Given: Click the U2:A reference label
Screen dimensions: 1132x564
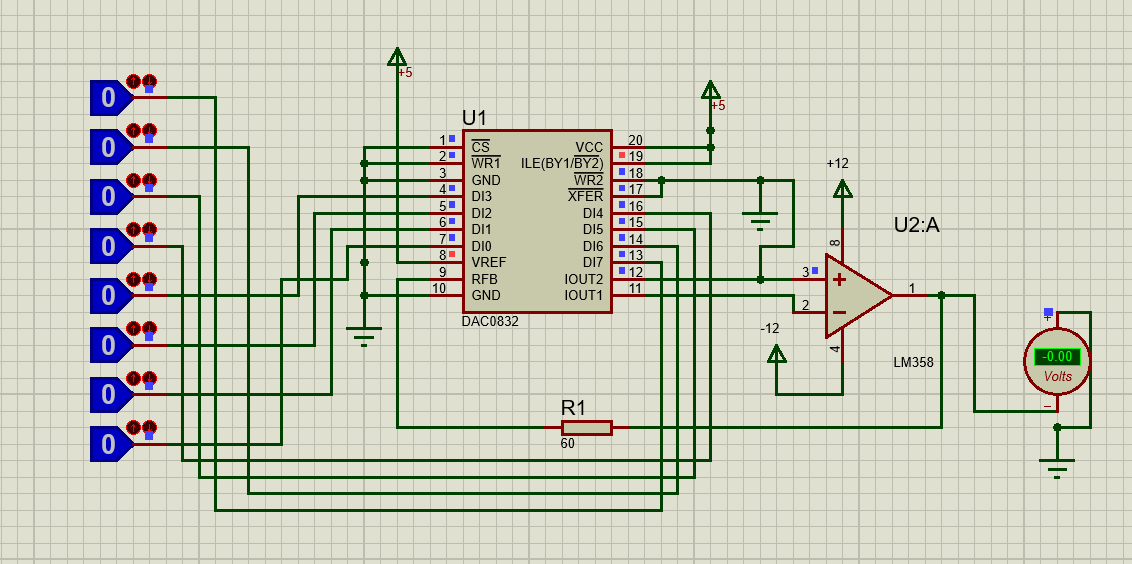Looking at the screenshot, I should (x=917, y=225).
